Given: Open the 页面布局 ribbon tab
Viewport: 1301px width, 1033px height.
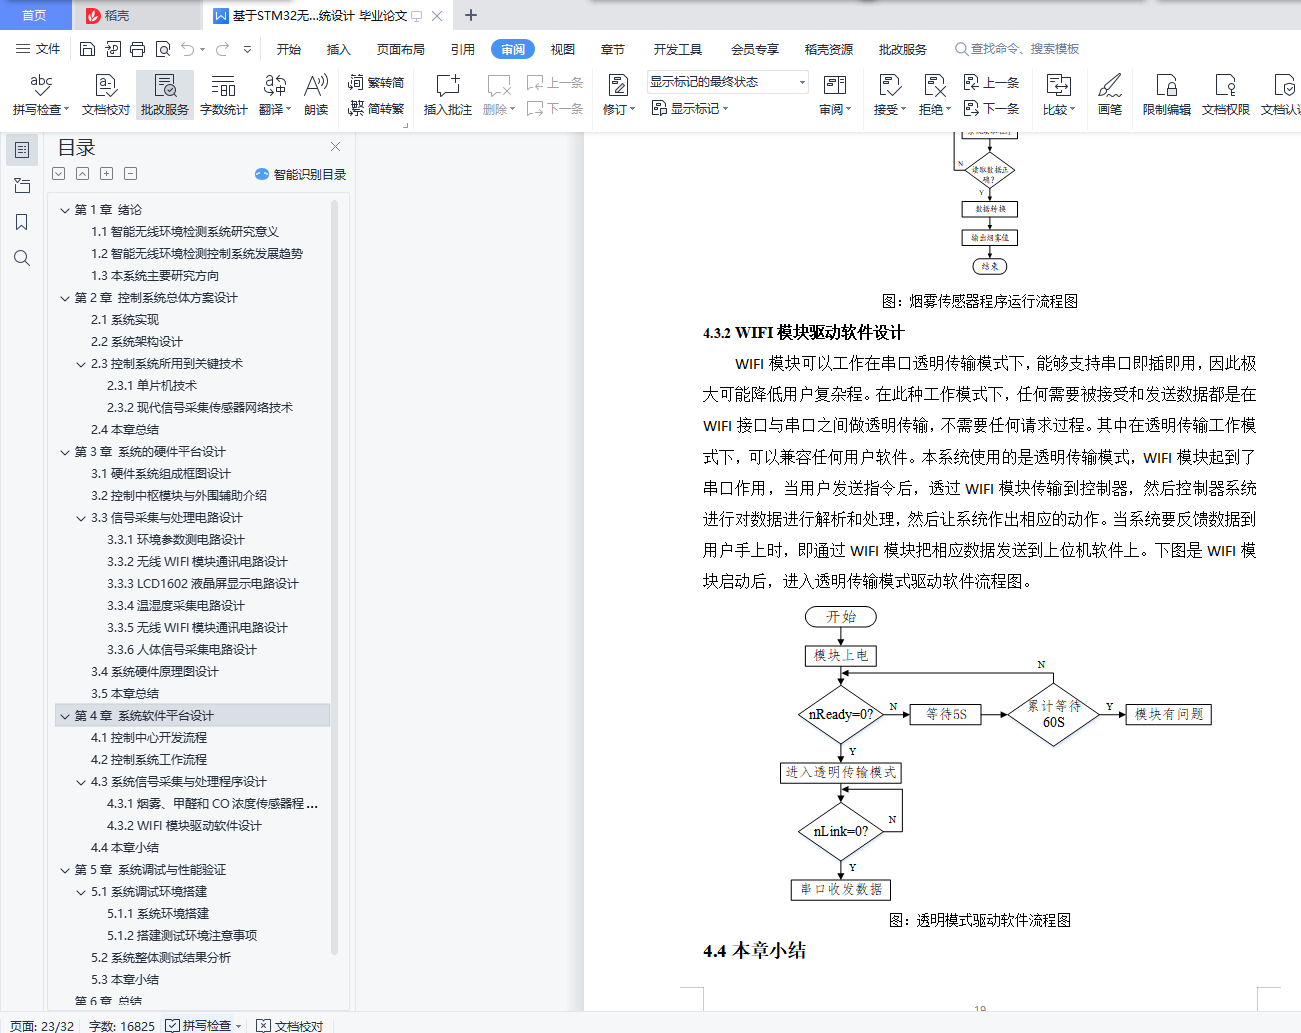Looking at the screenshot, I should [x=401, y=49].
